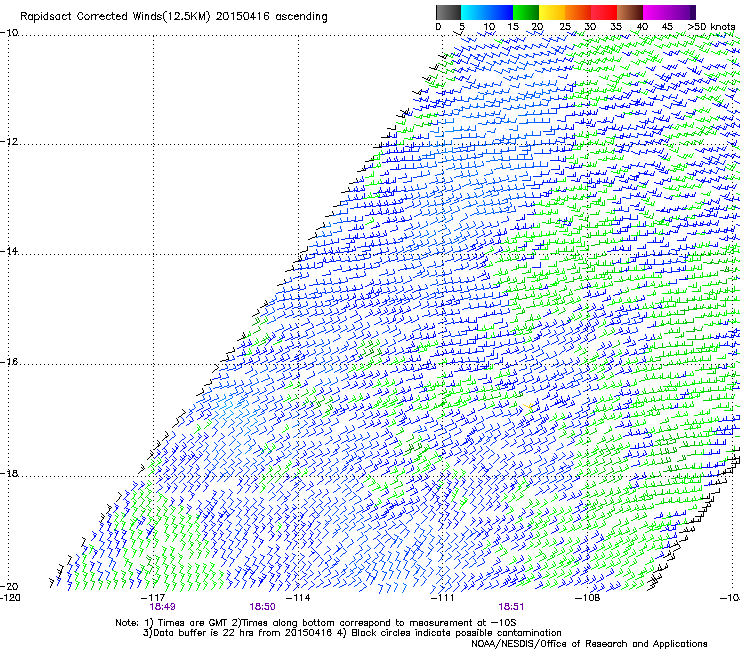Click the purple 18:51 time label

pyautogui.click(x=511, y=607)
